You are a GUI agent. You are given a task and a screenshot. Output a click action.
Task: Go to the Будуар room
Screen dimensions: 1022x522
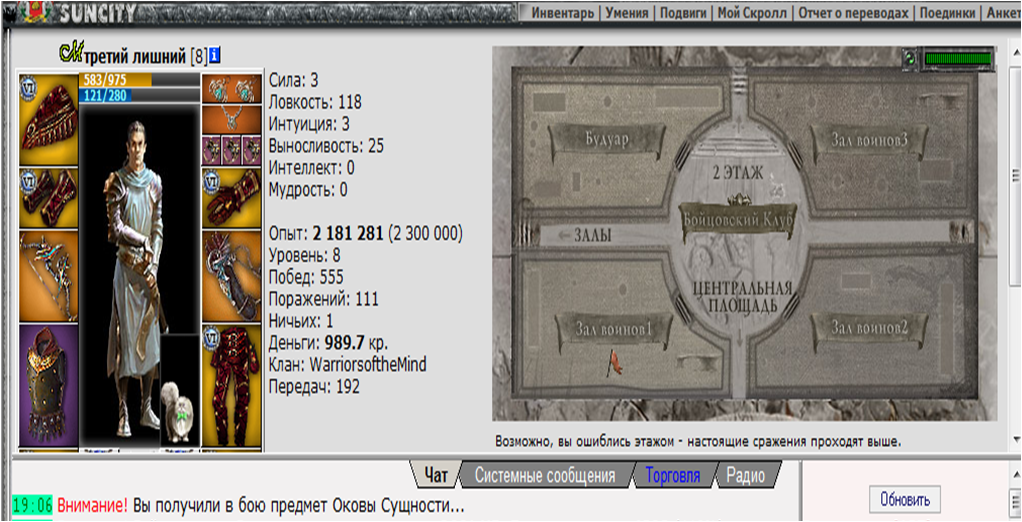606,139
